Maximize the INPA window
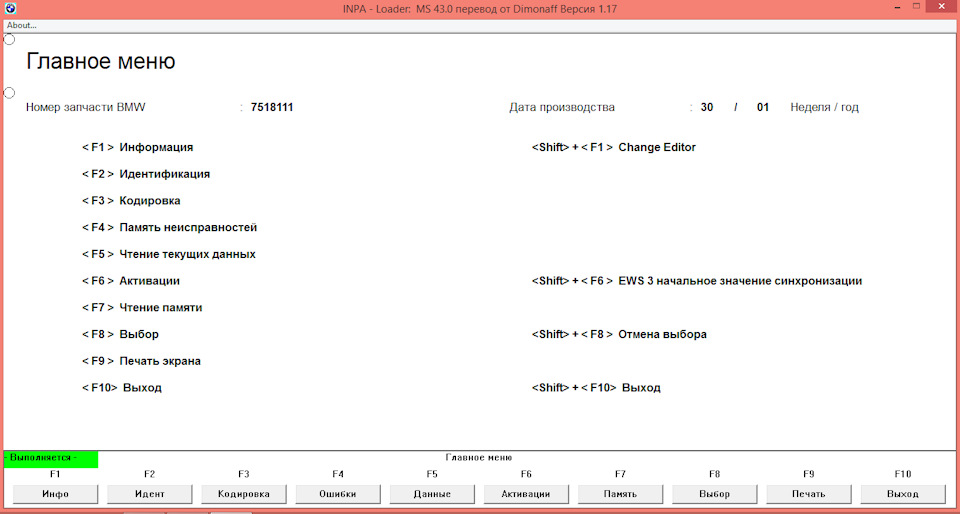The image size is (960, 514). click(917, 6)
